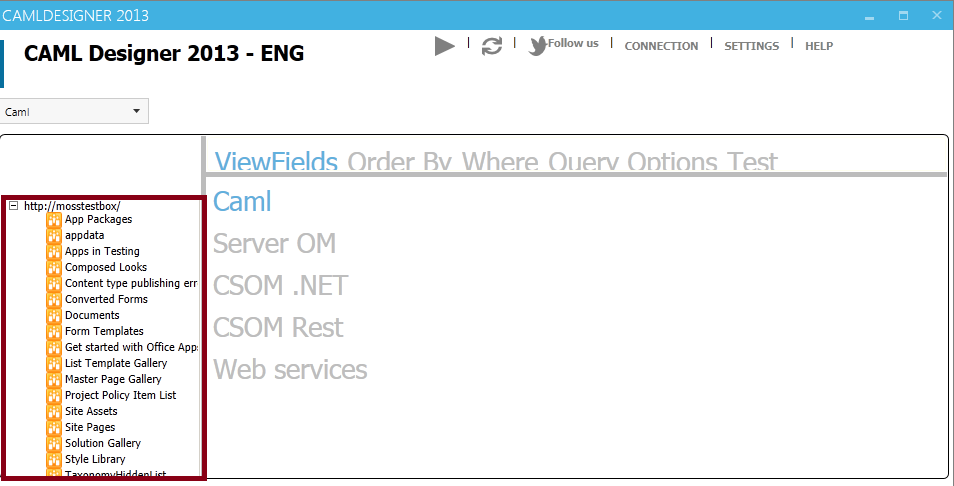The height and width of the screenshot is (486, 954).
Task: Select the Caml output option
Action: [242, 201]
